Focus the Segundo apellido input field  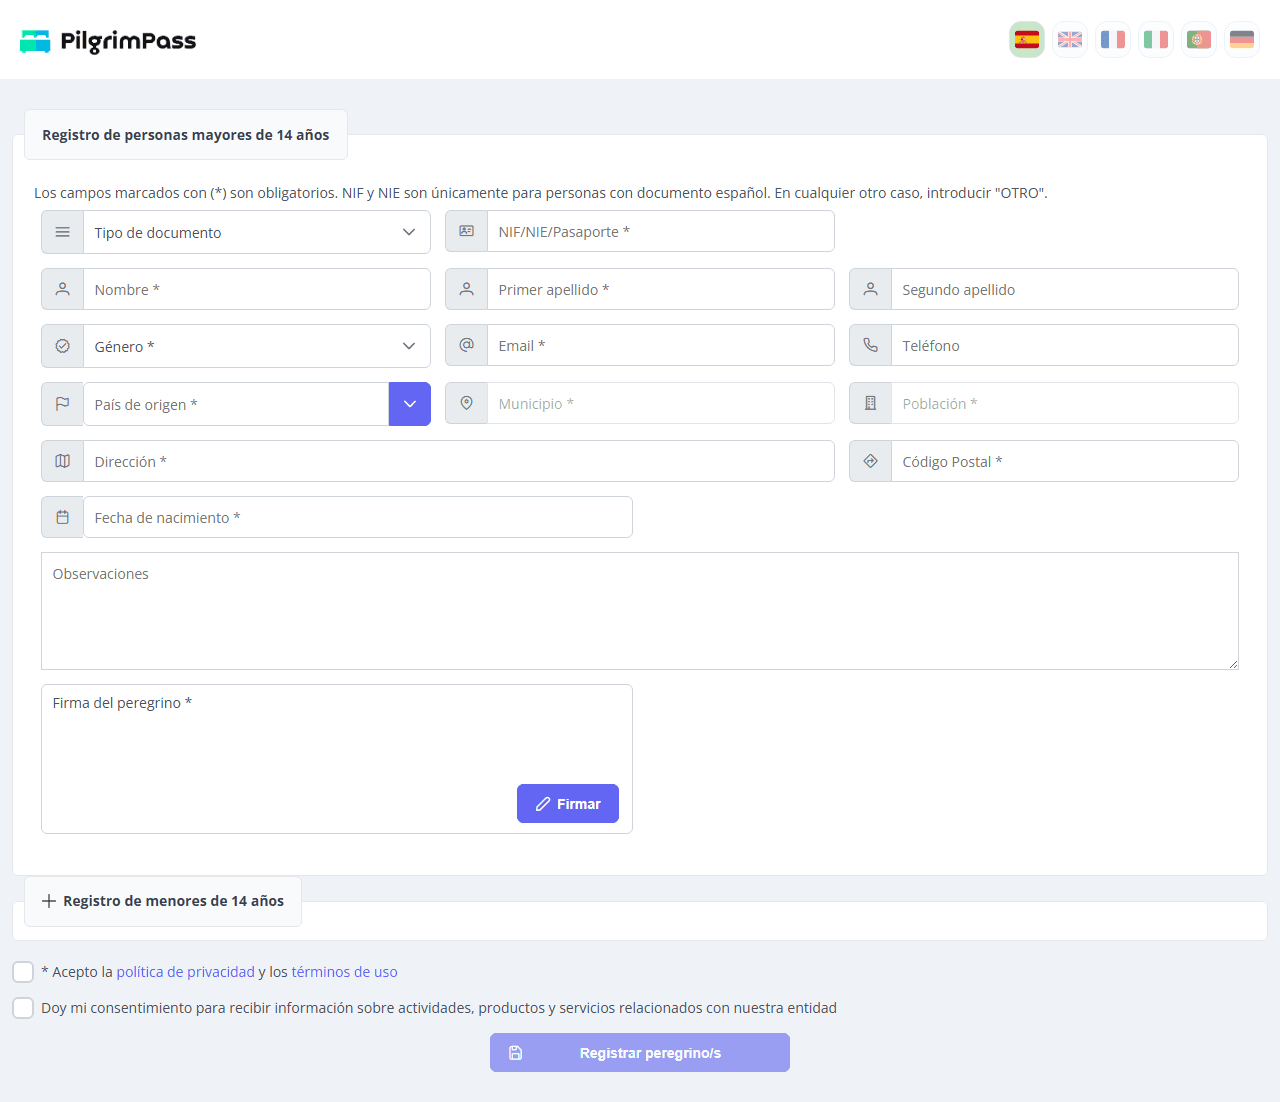click(1065, 289)
